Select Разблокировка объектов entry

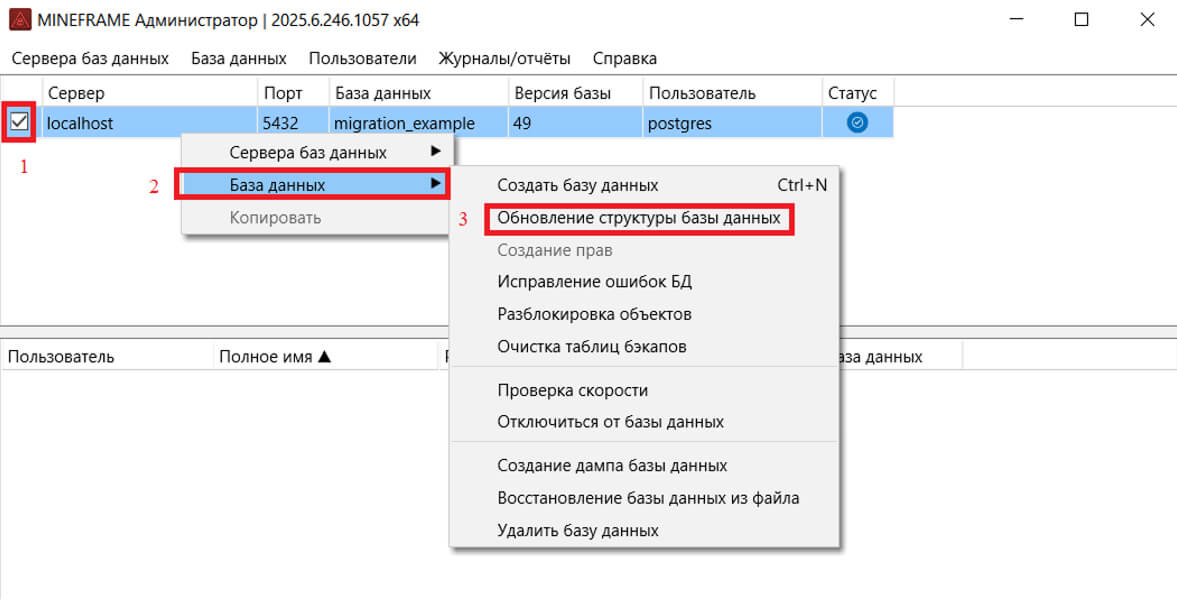(644, 314)
